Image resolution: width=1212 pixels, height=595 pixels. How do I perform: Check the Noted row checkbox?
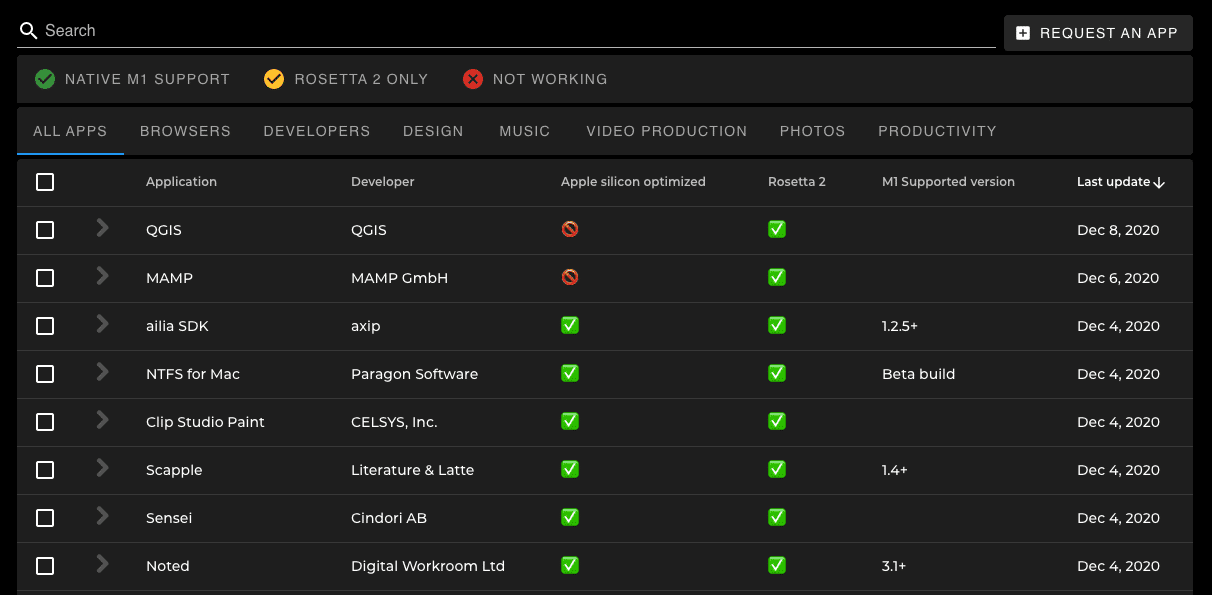pos(45,566)
